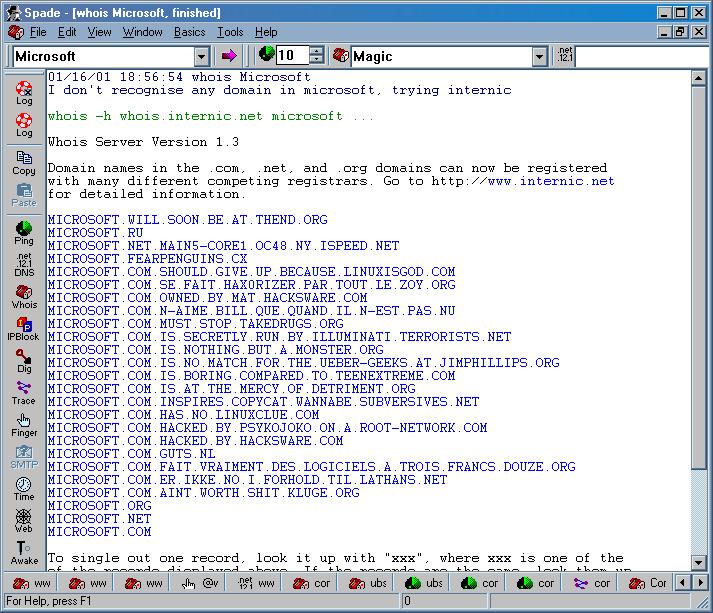Open the Tools menu
The height and width of the screenshot is (613, 713).
(x=230, y=32)
